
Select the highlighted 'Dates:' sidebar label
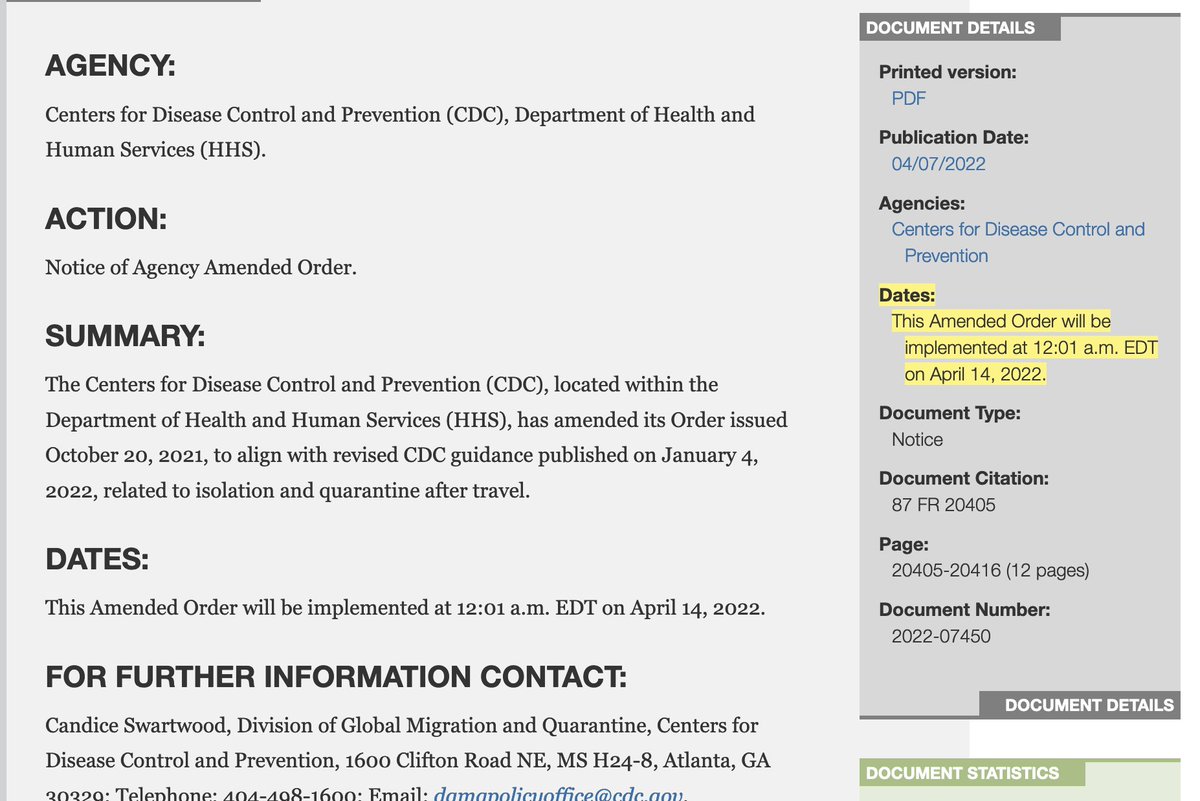(x=907, y=295)
